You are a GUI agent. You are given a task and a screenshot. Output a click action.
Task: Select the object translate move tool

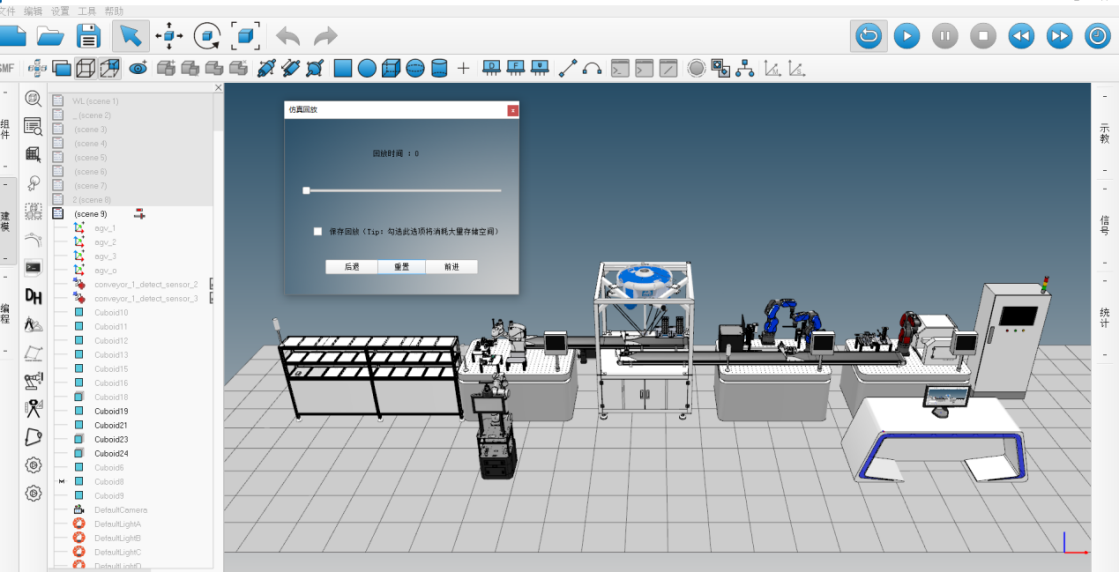click(x=168, y=37)
